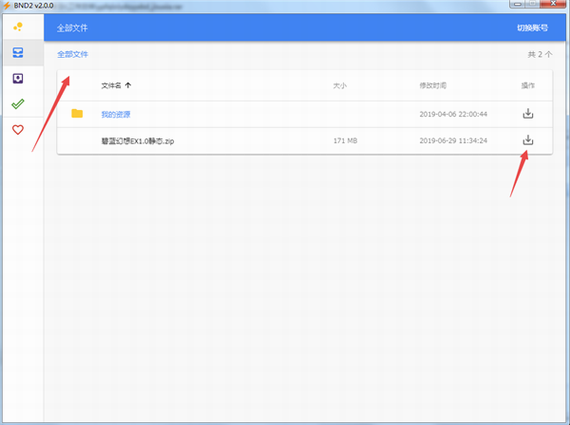Sort by 修改时间 column header
Screen dimensions: 570x425
(x=433, y=86)
